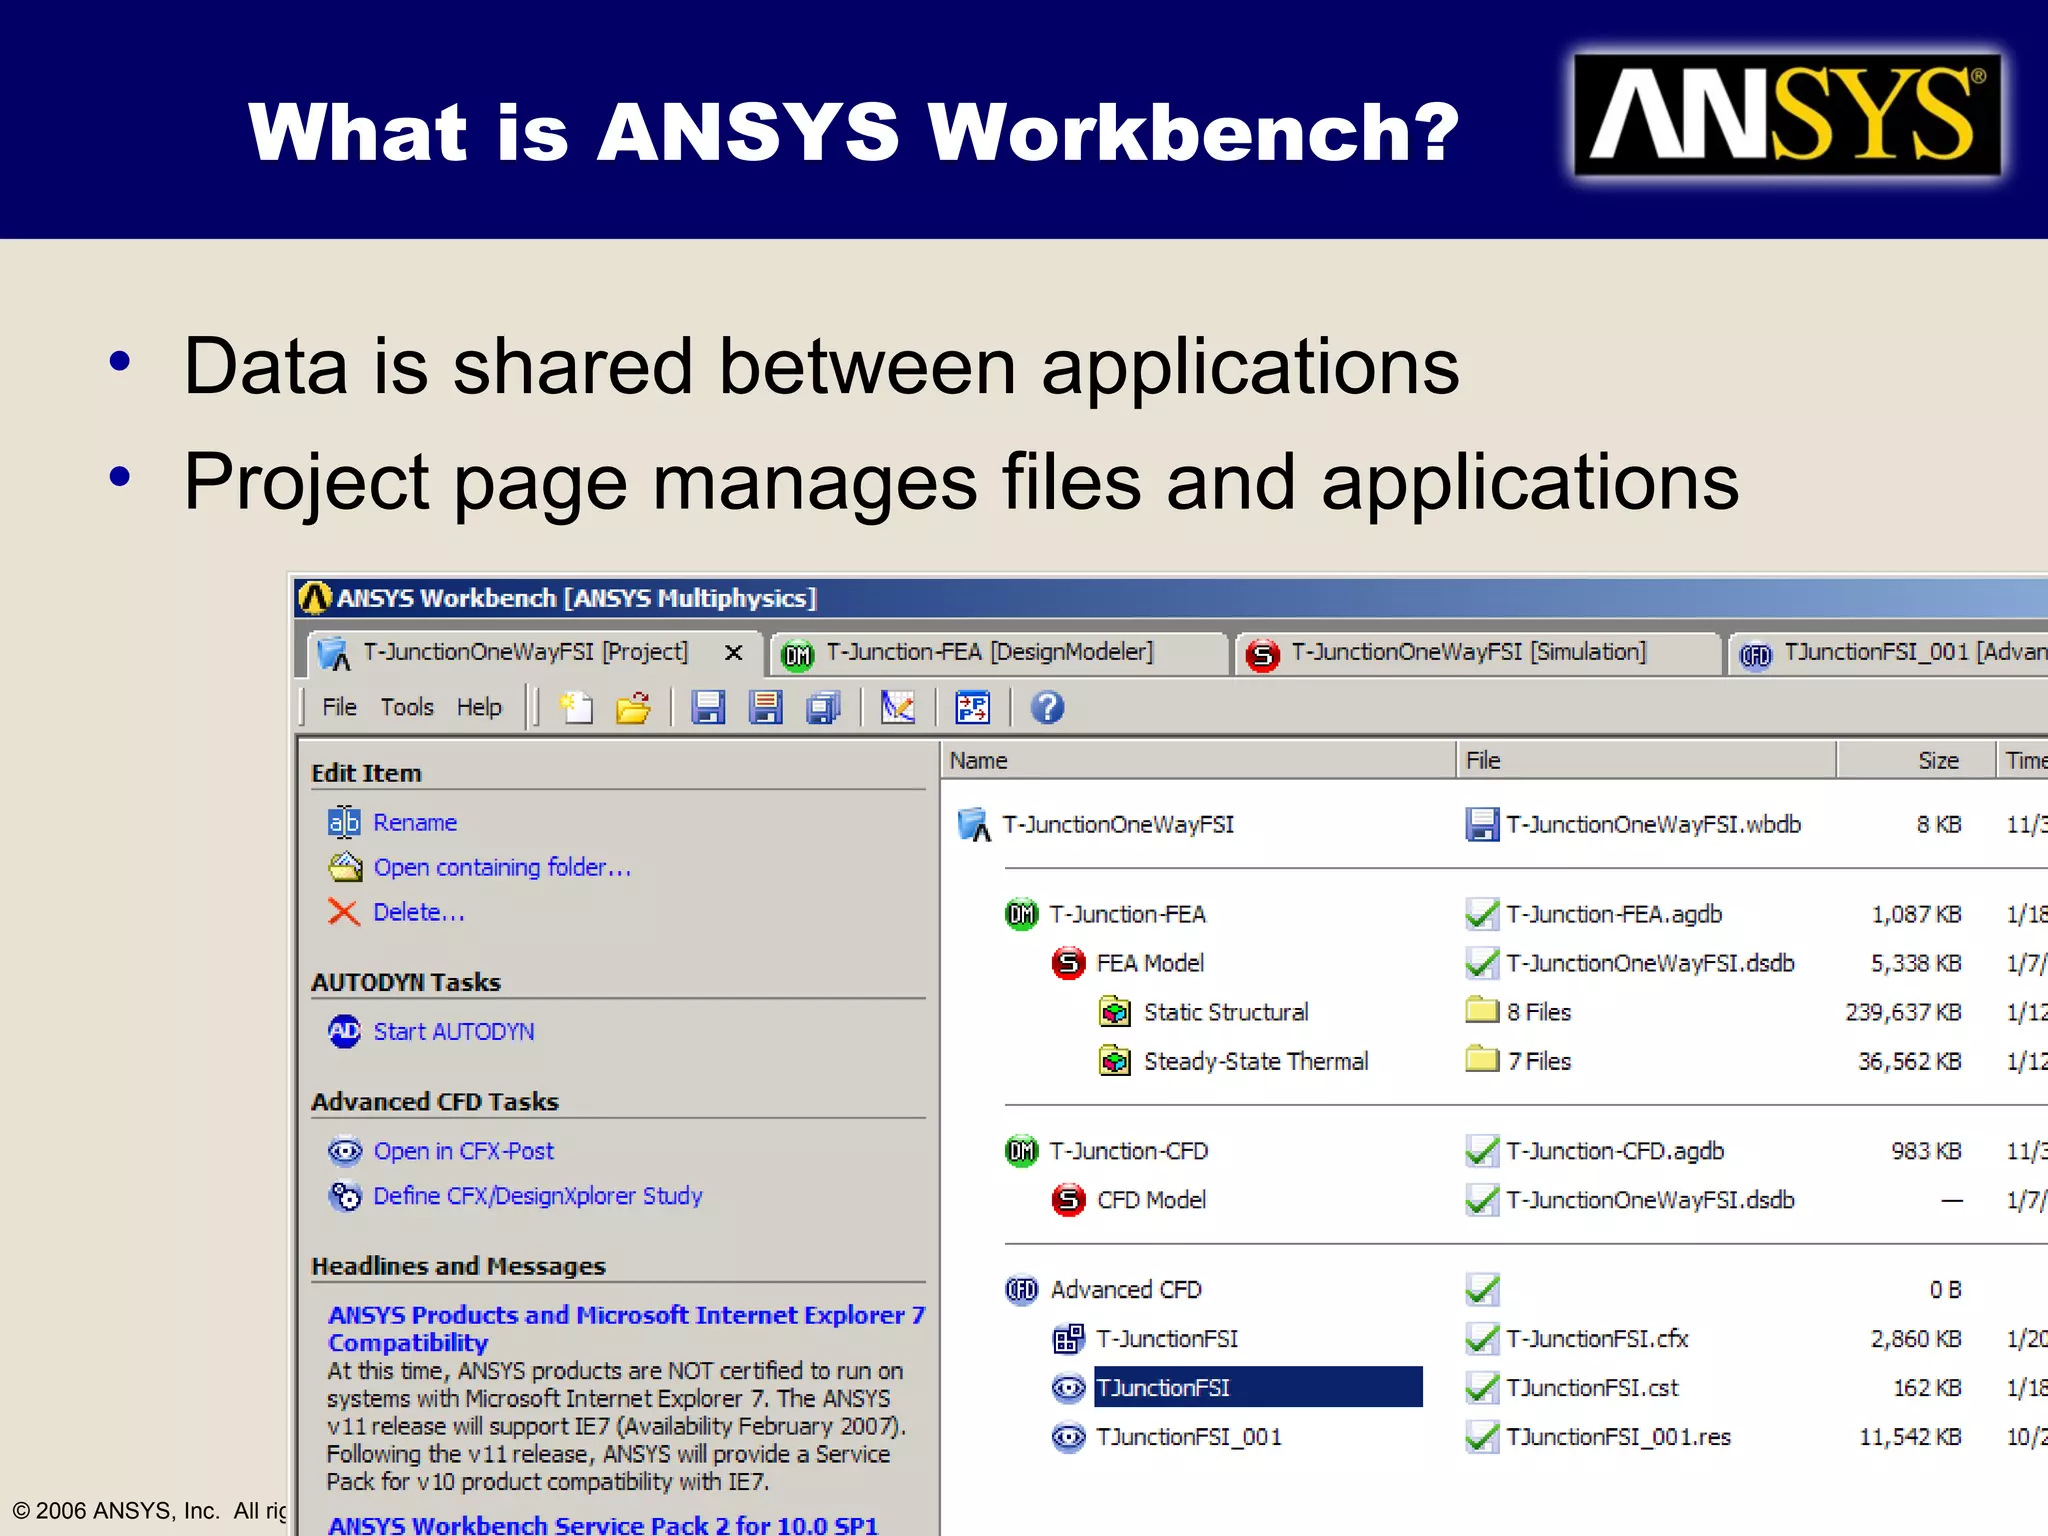Click TJunctionFSI_001.res file entry
The height and width of the screenshot is (1536, 2048).
click(x=1618, y=1437)
